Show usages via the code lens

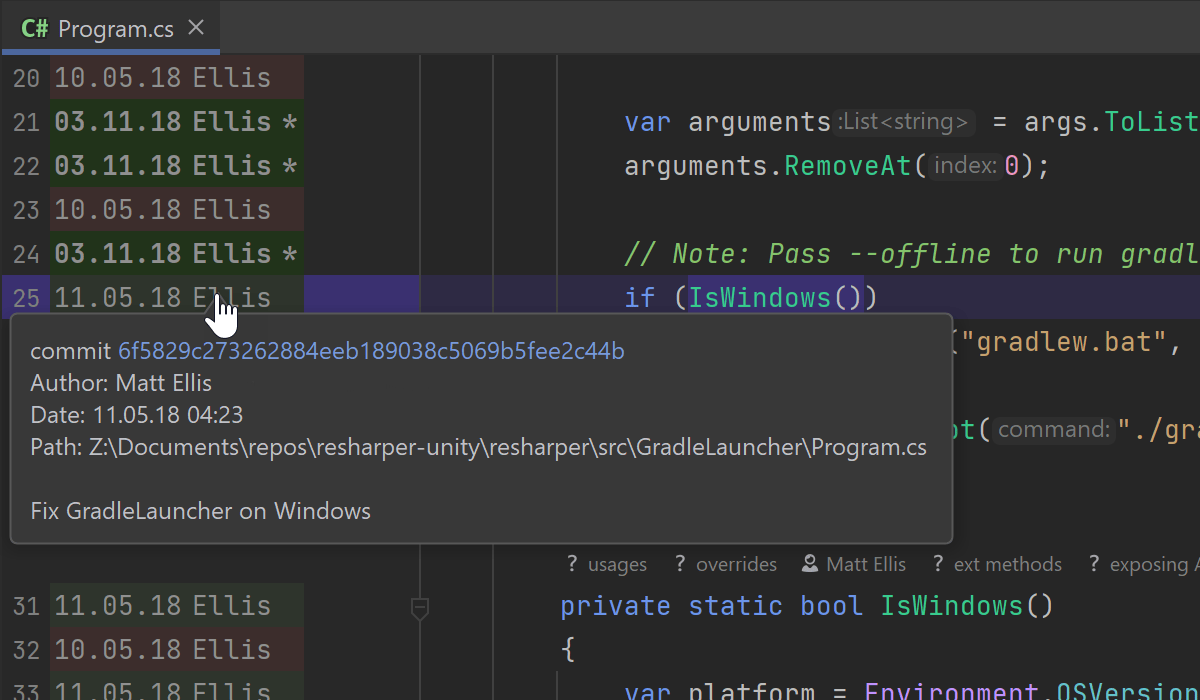click(x=606, y=564)
